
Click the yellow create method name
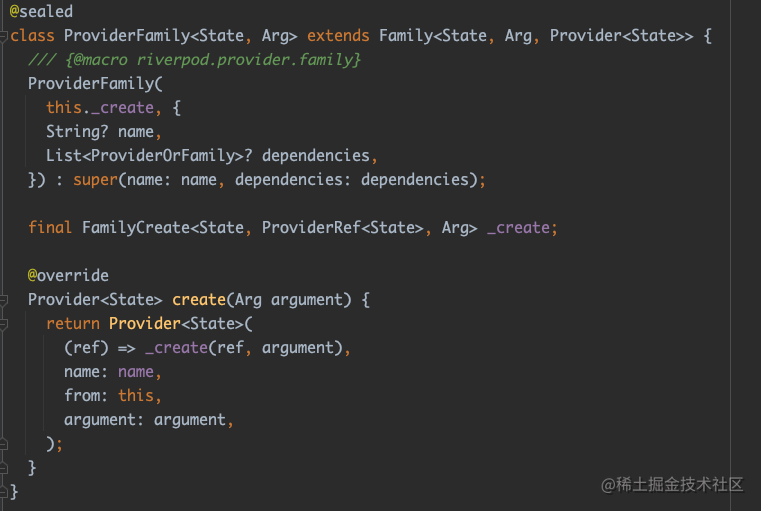199,300
